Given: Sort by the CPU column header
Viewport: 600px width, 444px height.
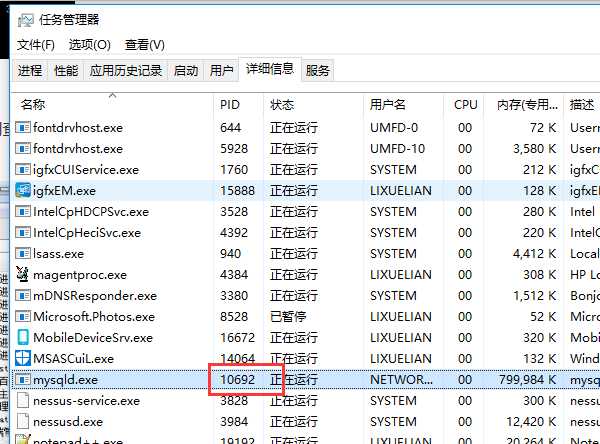Looking at the screenshot, I should [x=464, y=104].
